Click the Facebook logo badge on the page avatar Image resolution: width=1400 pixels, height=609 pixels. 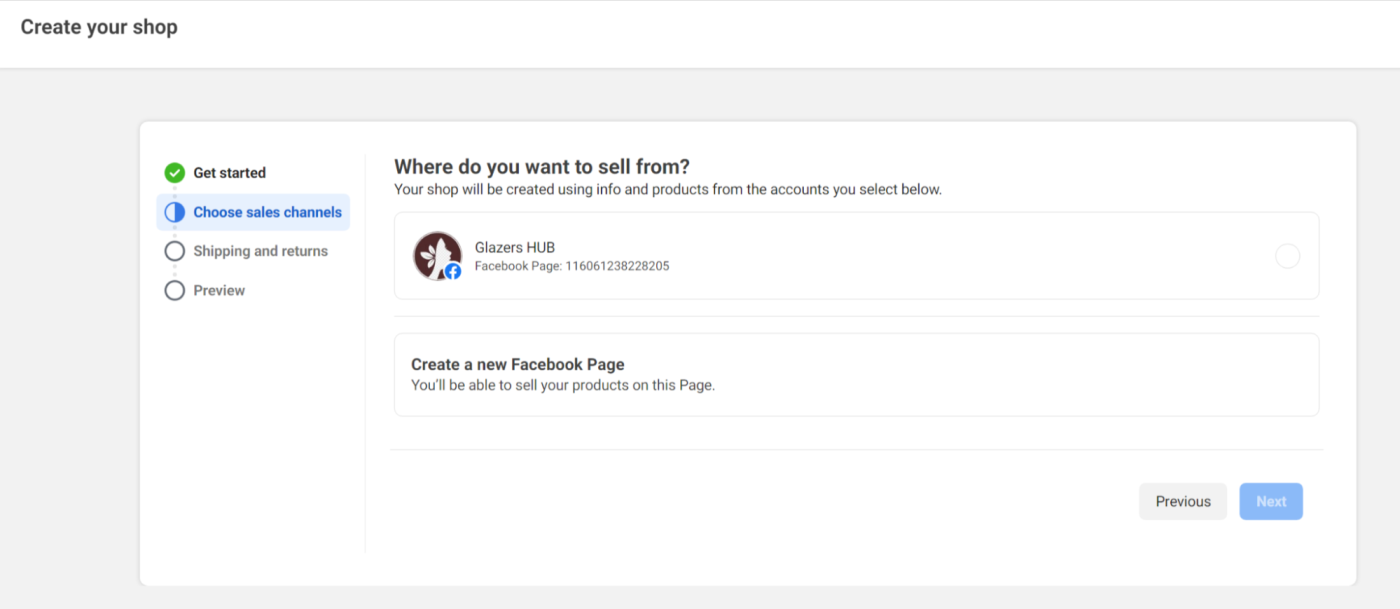[452, 271]
